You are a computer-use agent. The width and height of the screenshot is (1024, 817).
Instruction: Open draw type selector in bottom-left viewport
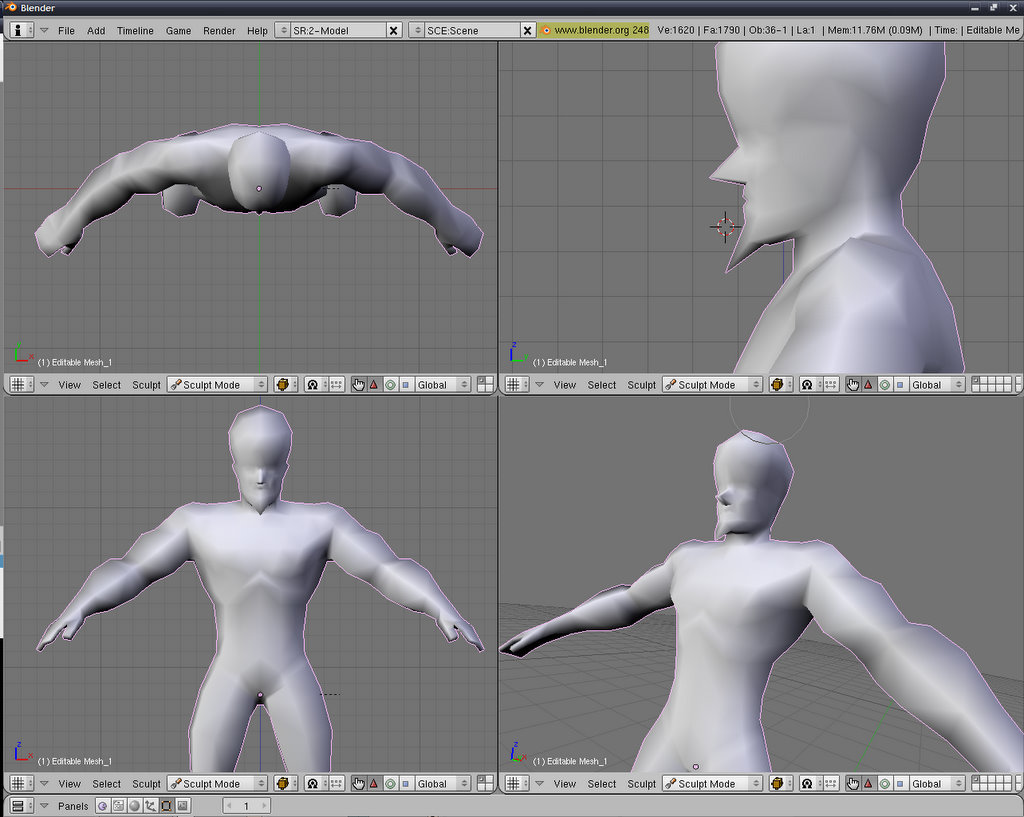coord(284,784)
